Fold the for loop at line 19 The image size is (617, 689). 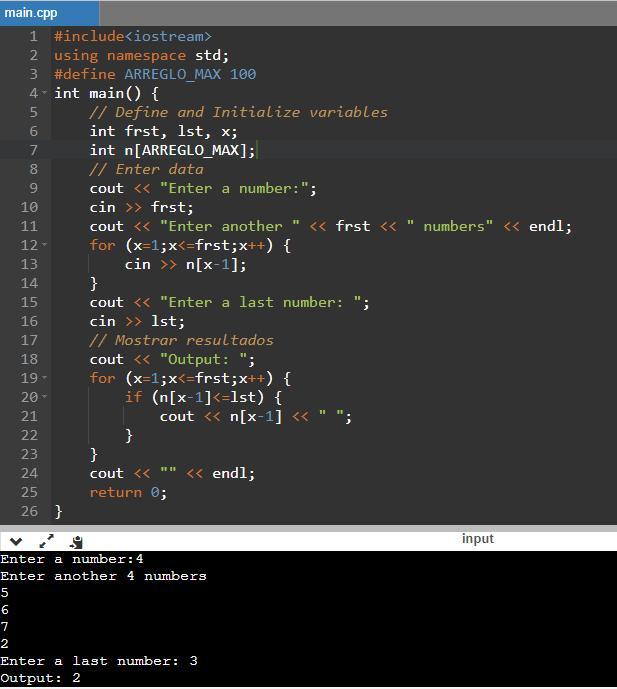click(44, 378)
